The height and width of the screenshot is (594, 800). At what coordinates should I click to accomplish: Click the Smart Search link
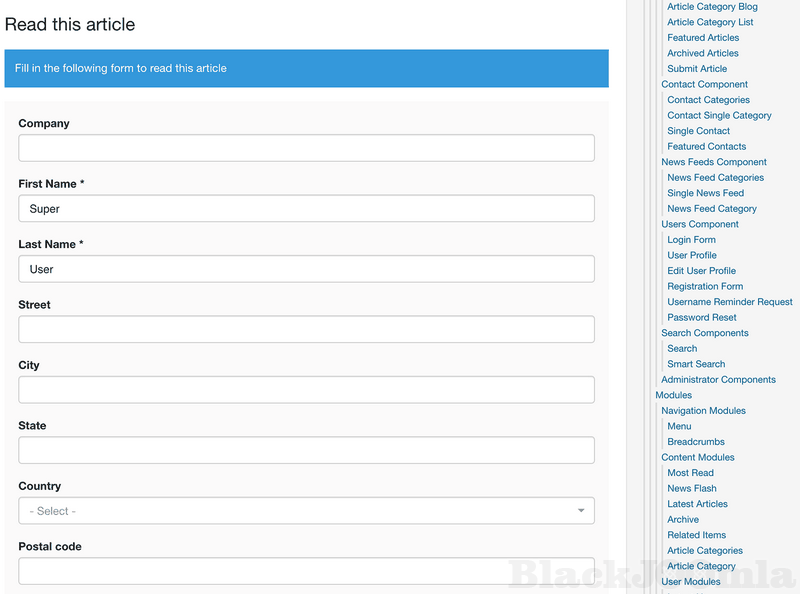tap(696, 364)
